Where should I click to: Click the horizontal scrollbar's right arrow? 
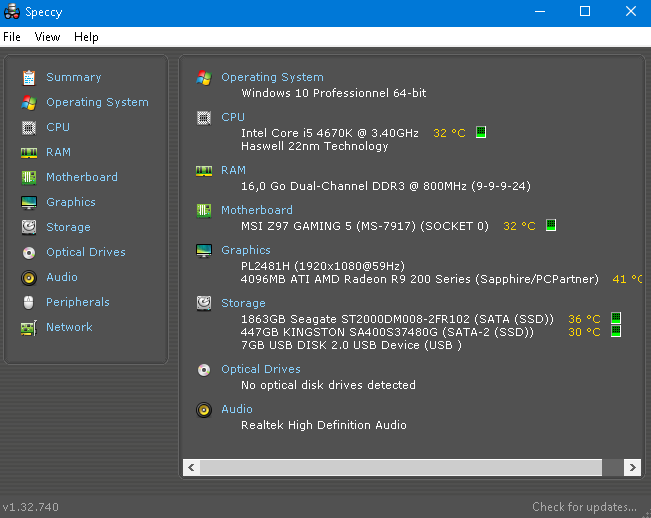(632, 467)
